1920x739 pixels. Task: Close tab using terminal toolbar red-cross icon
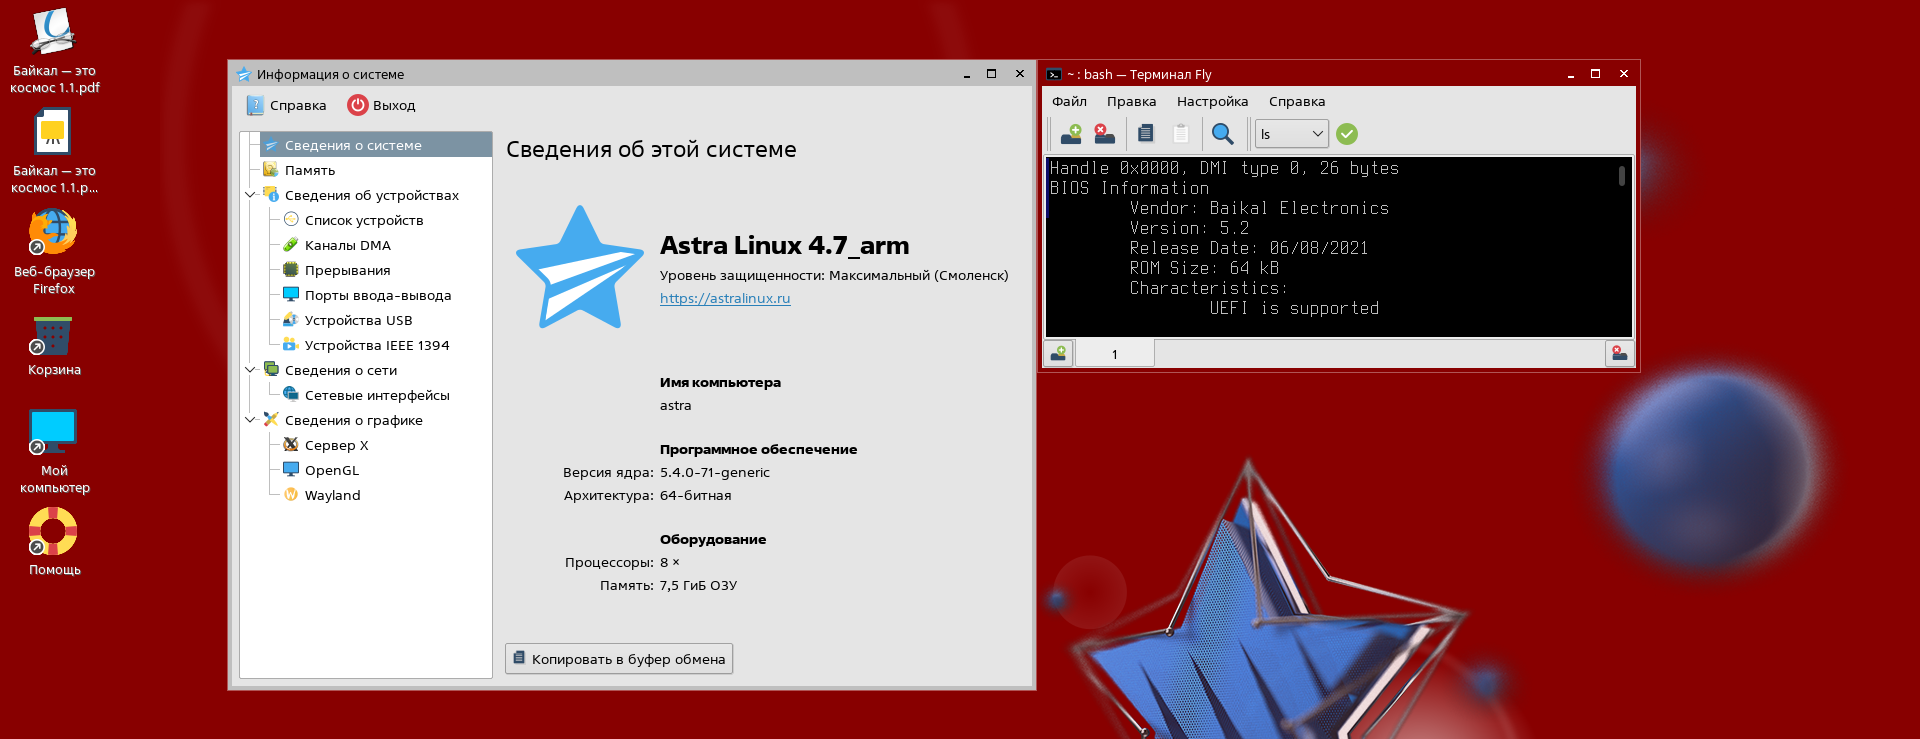click(x=1104, y=134)
